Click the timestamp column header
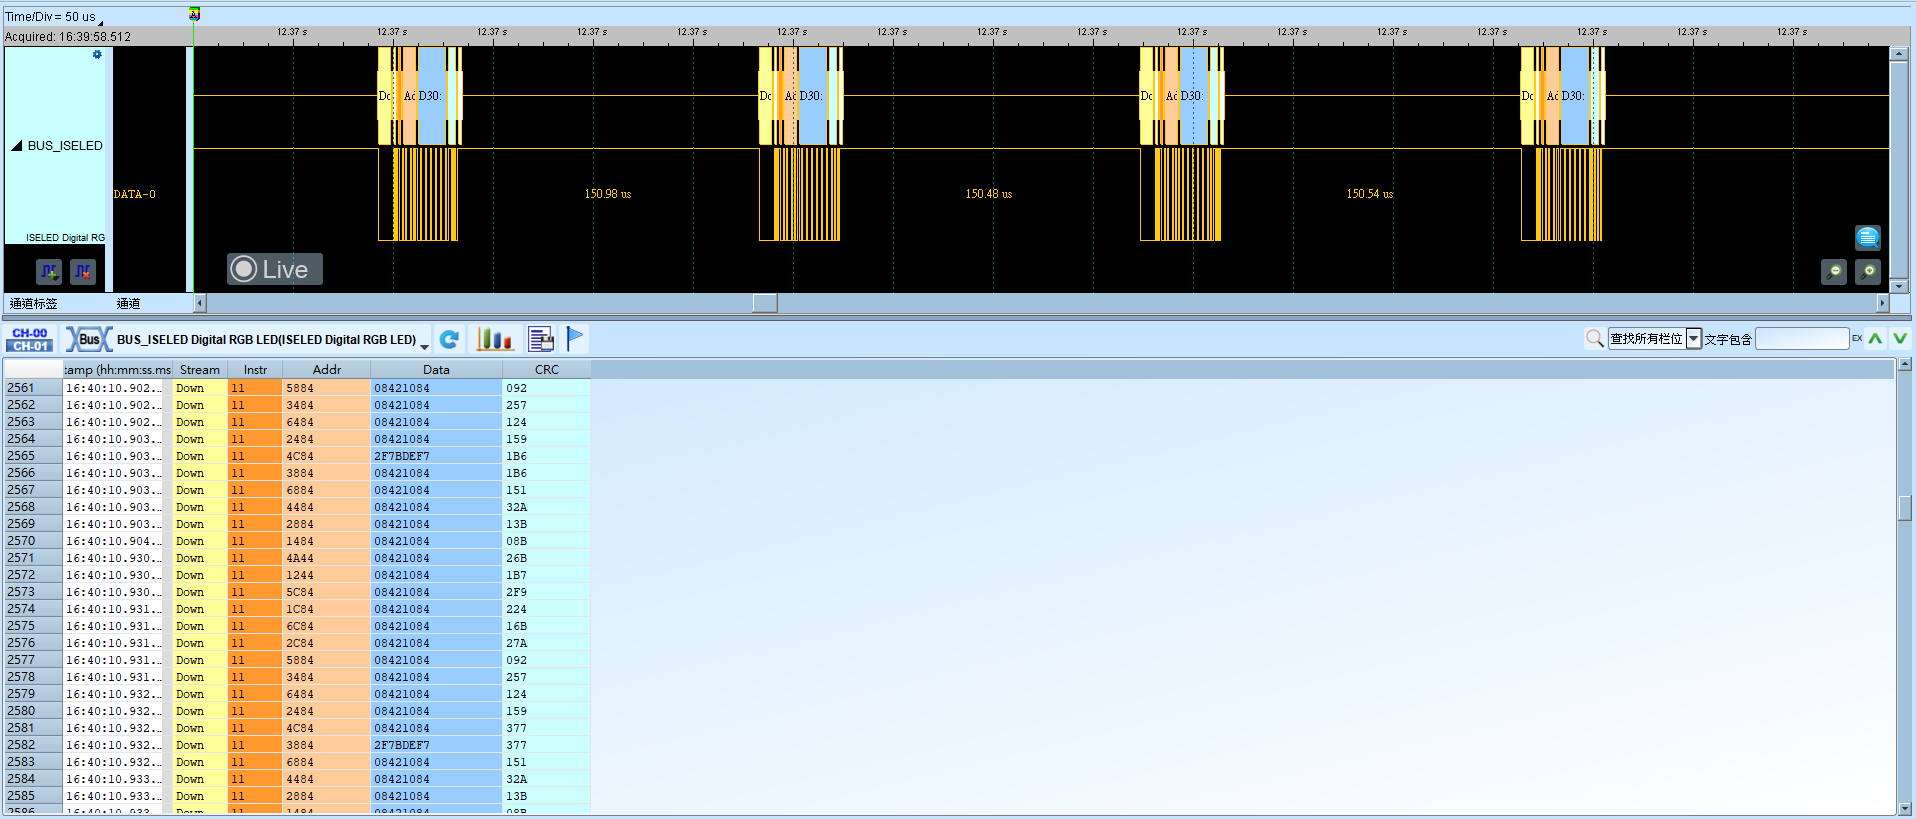Viewport: 1916px width, 819px height. click(118, 370)
